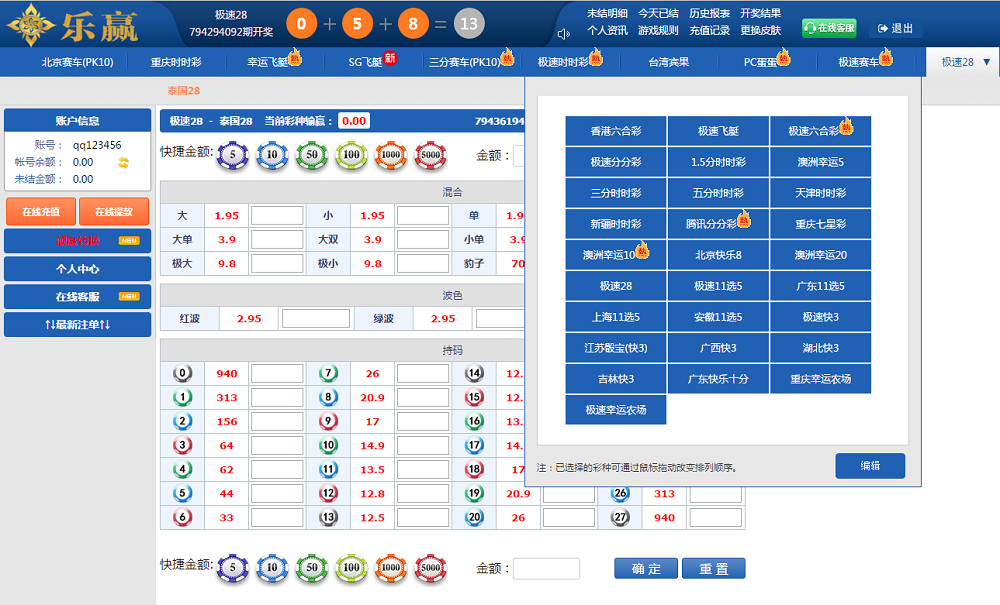The width and height of the screenshot is (1000, 605).
Task: Click the 重置 reset button
Action: click(x=713, y=568)
